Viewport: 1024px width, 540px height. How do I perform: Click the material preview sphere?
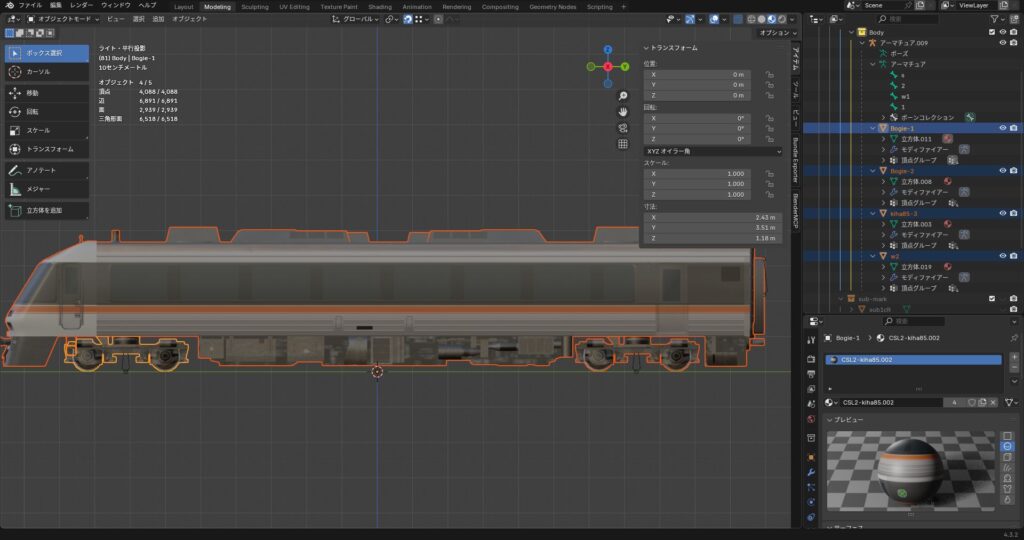click(x=909, y=468)
